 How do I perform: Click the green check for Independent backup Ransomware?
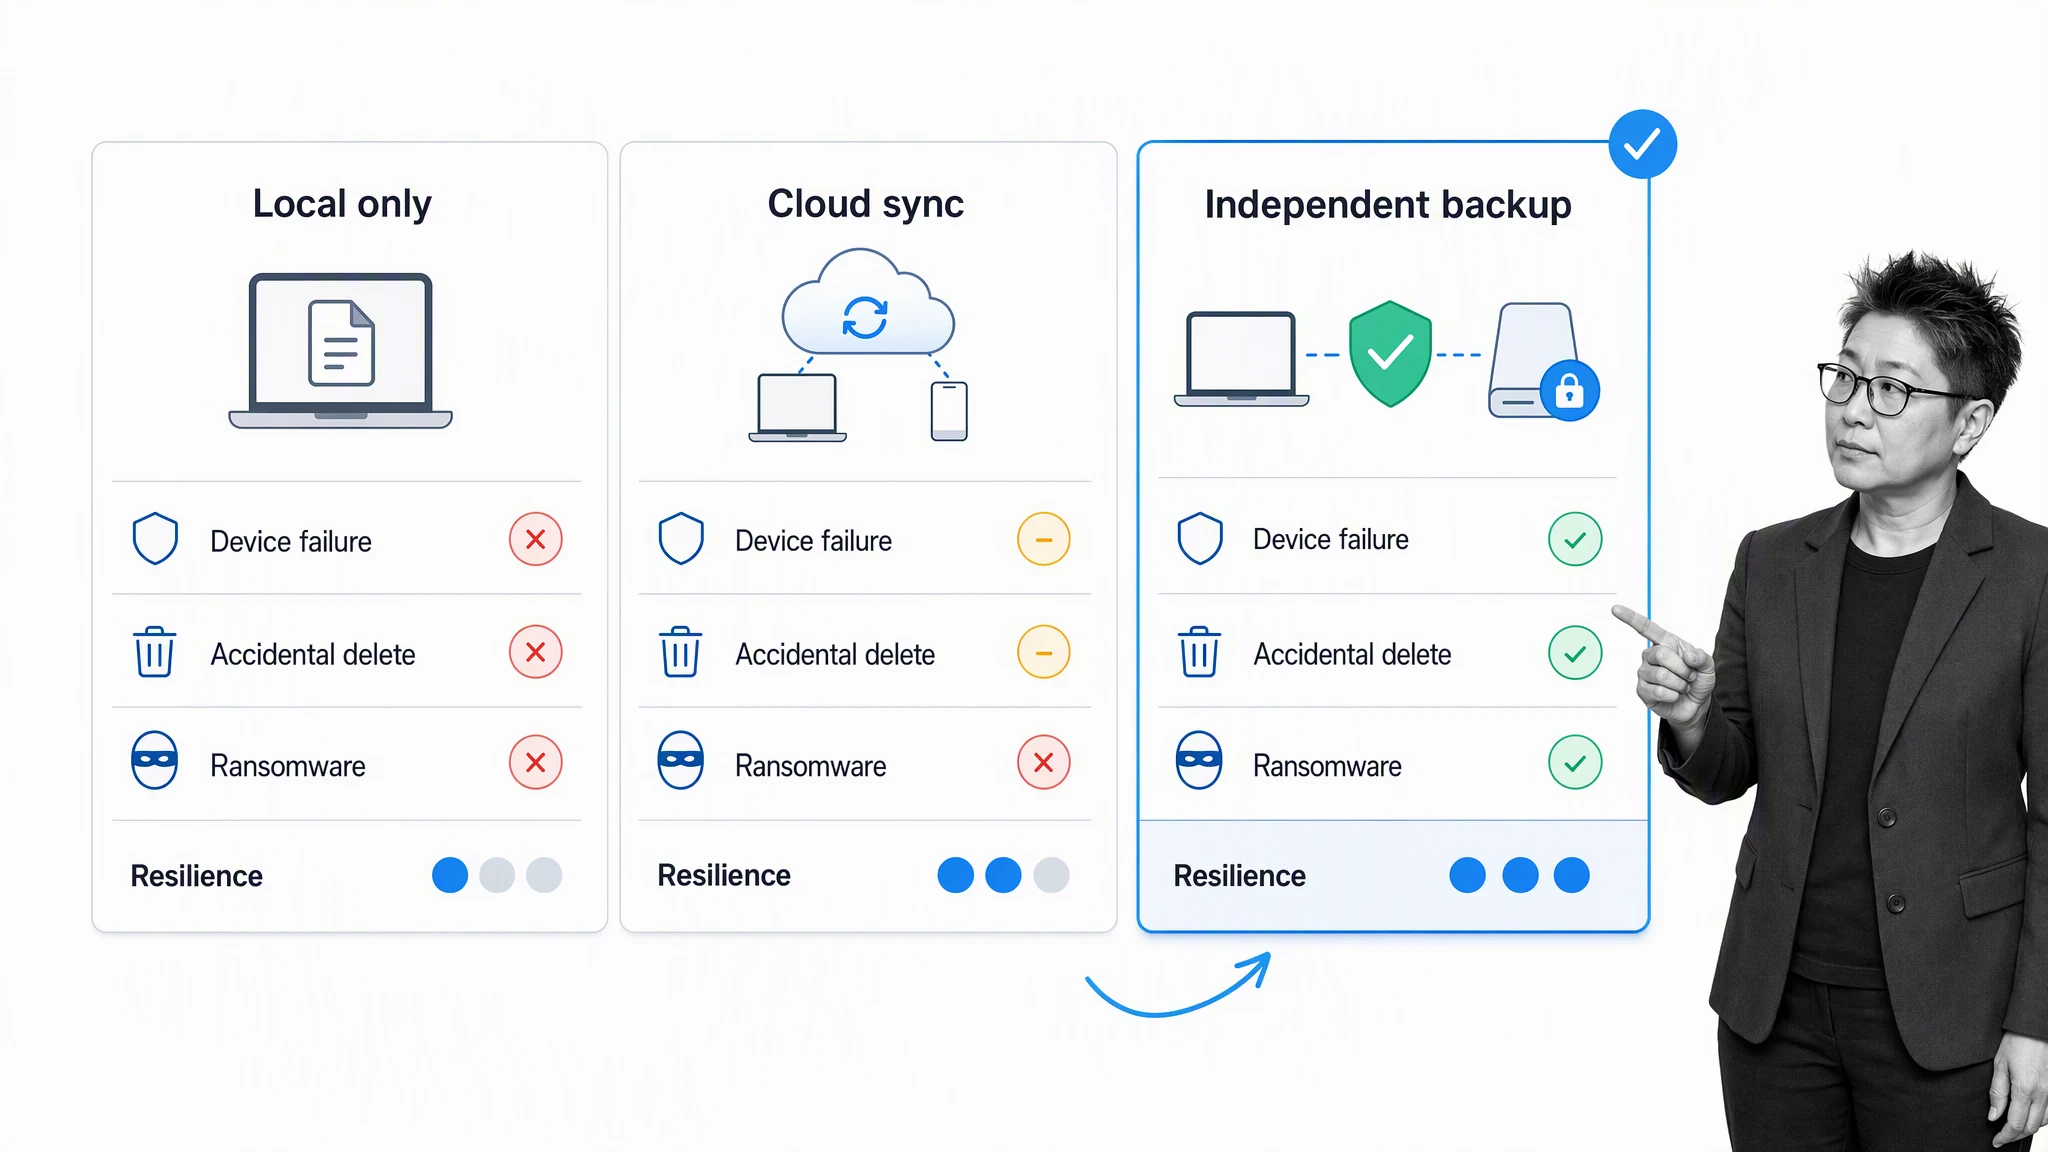point(1575,762)
